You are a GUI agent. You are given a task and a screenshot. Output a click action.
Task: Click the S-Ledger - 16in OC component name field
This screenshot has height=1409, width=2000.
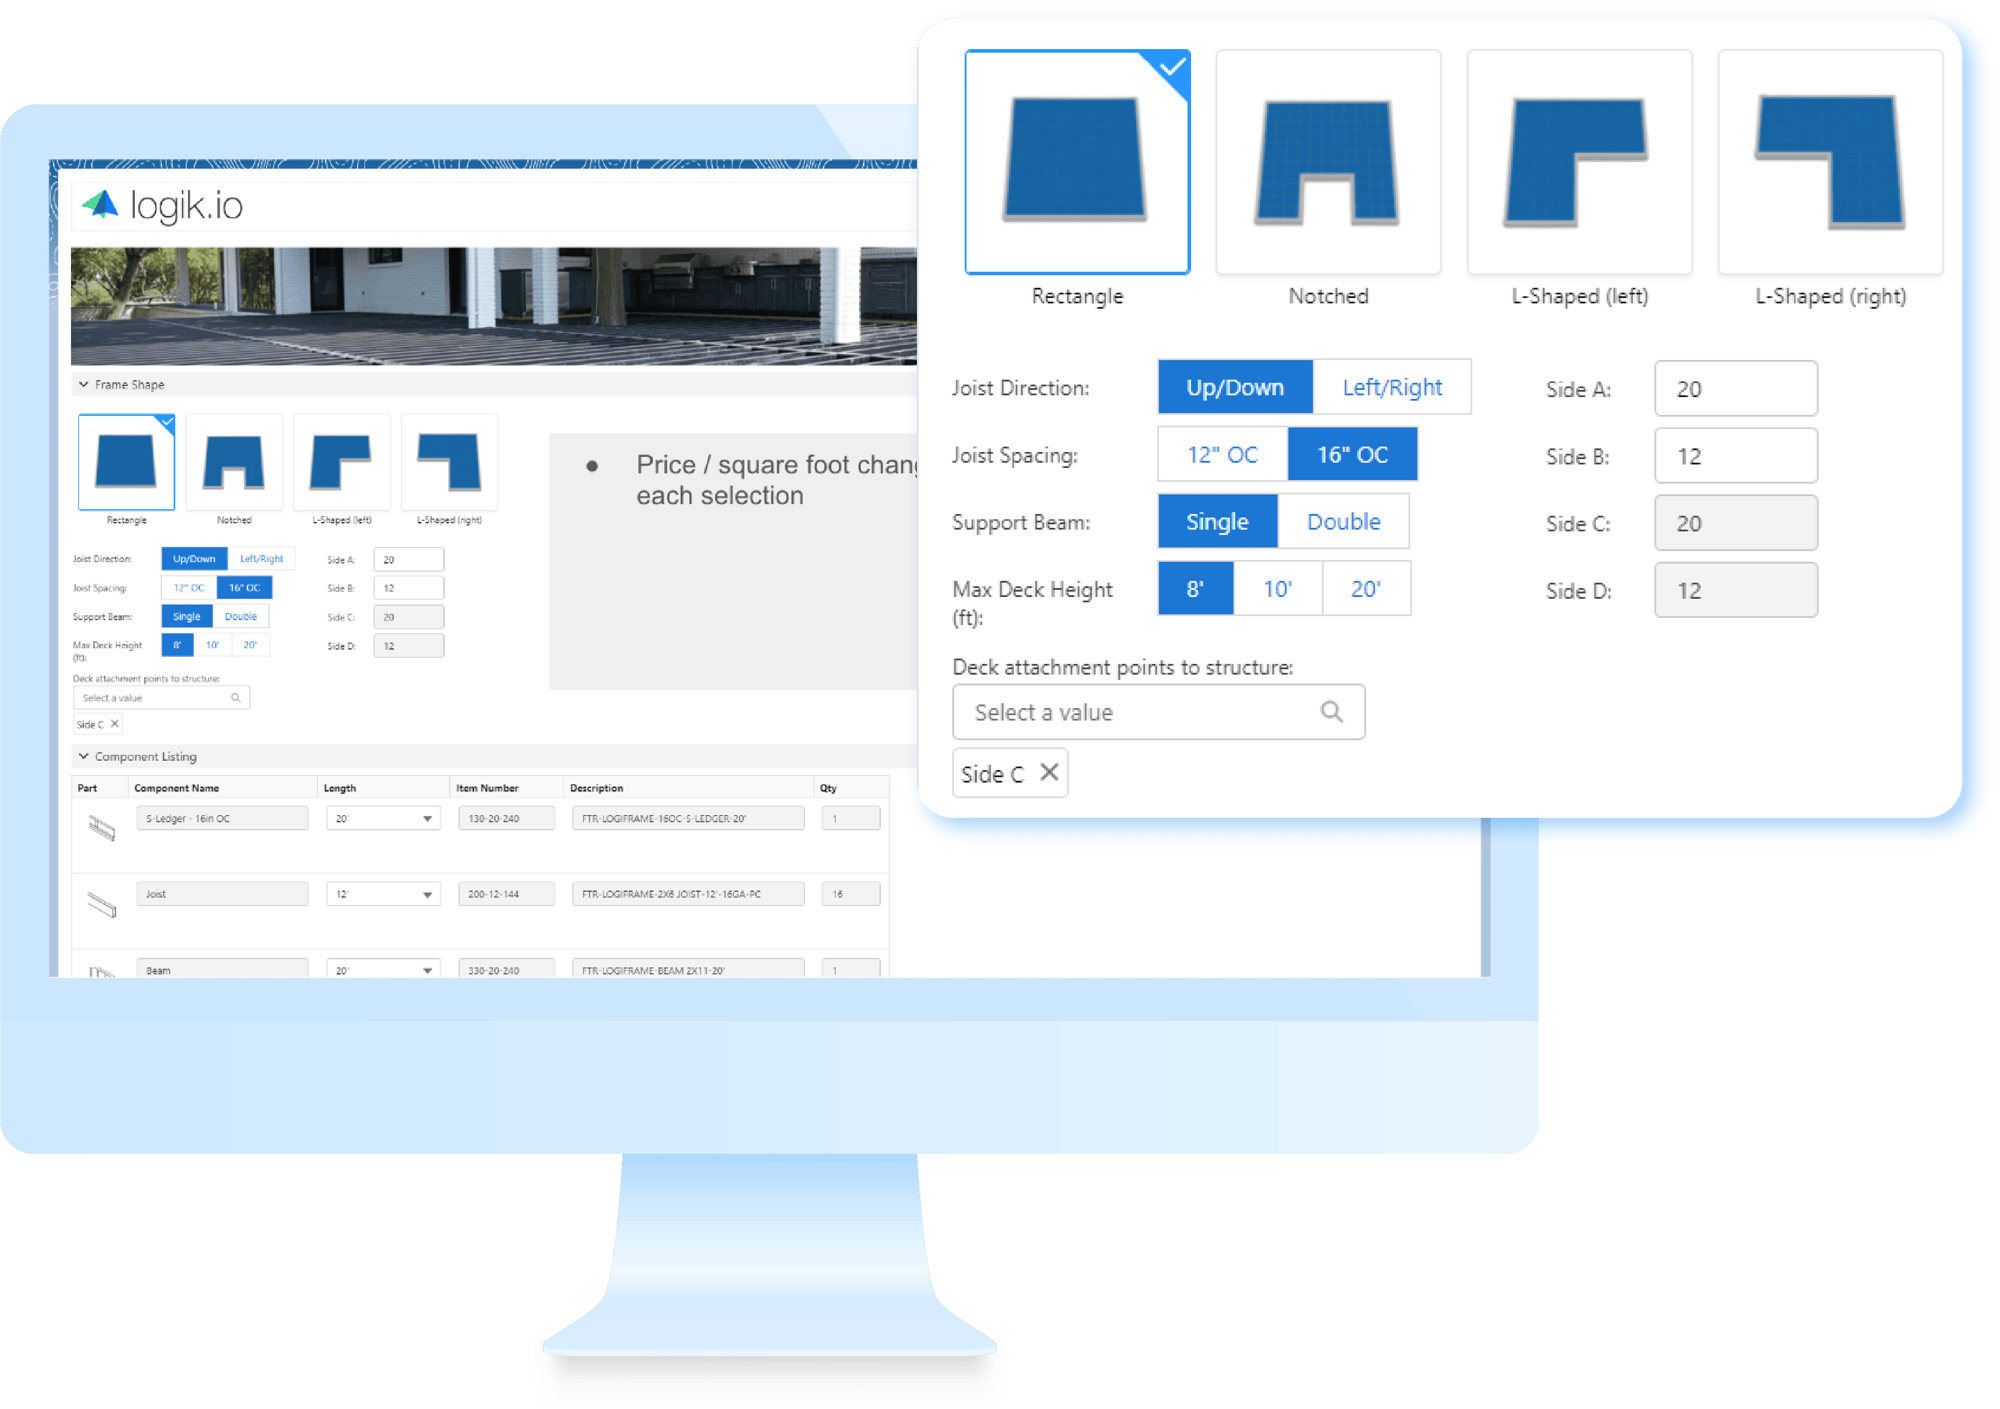222,818
